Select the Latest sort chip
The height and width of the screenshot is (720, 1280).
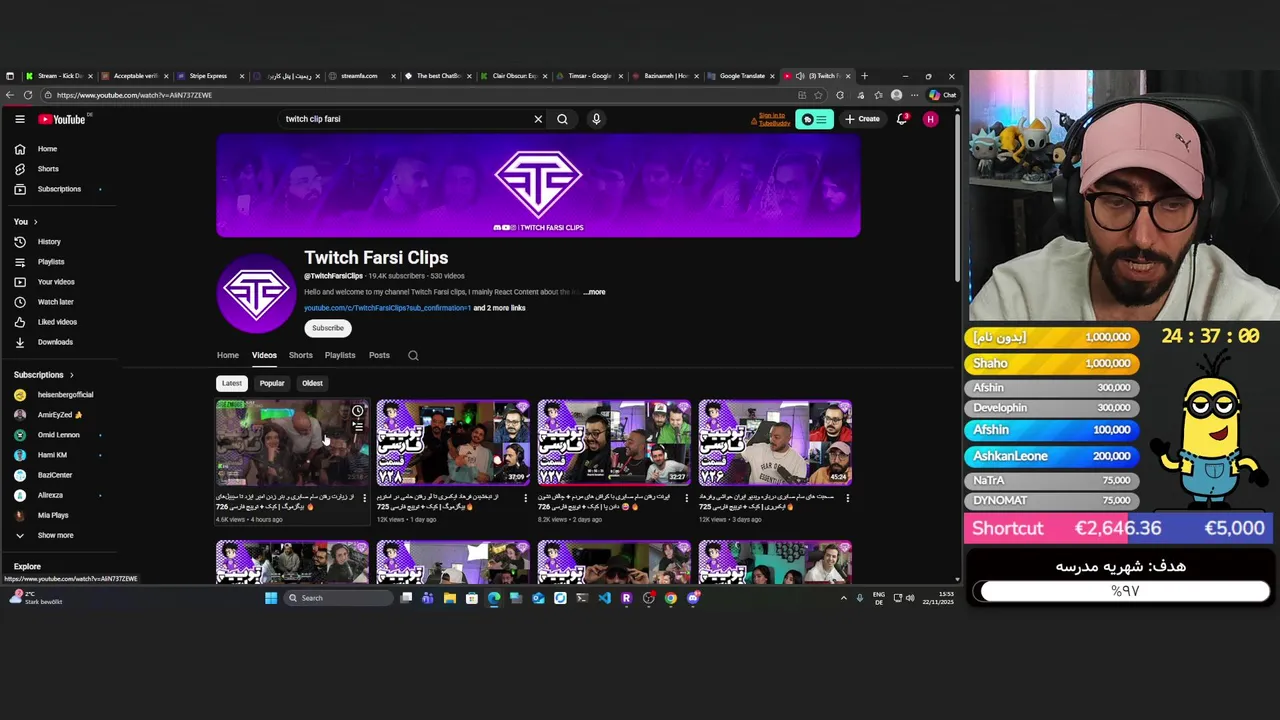click(x=231, y=383)
